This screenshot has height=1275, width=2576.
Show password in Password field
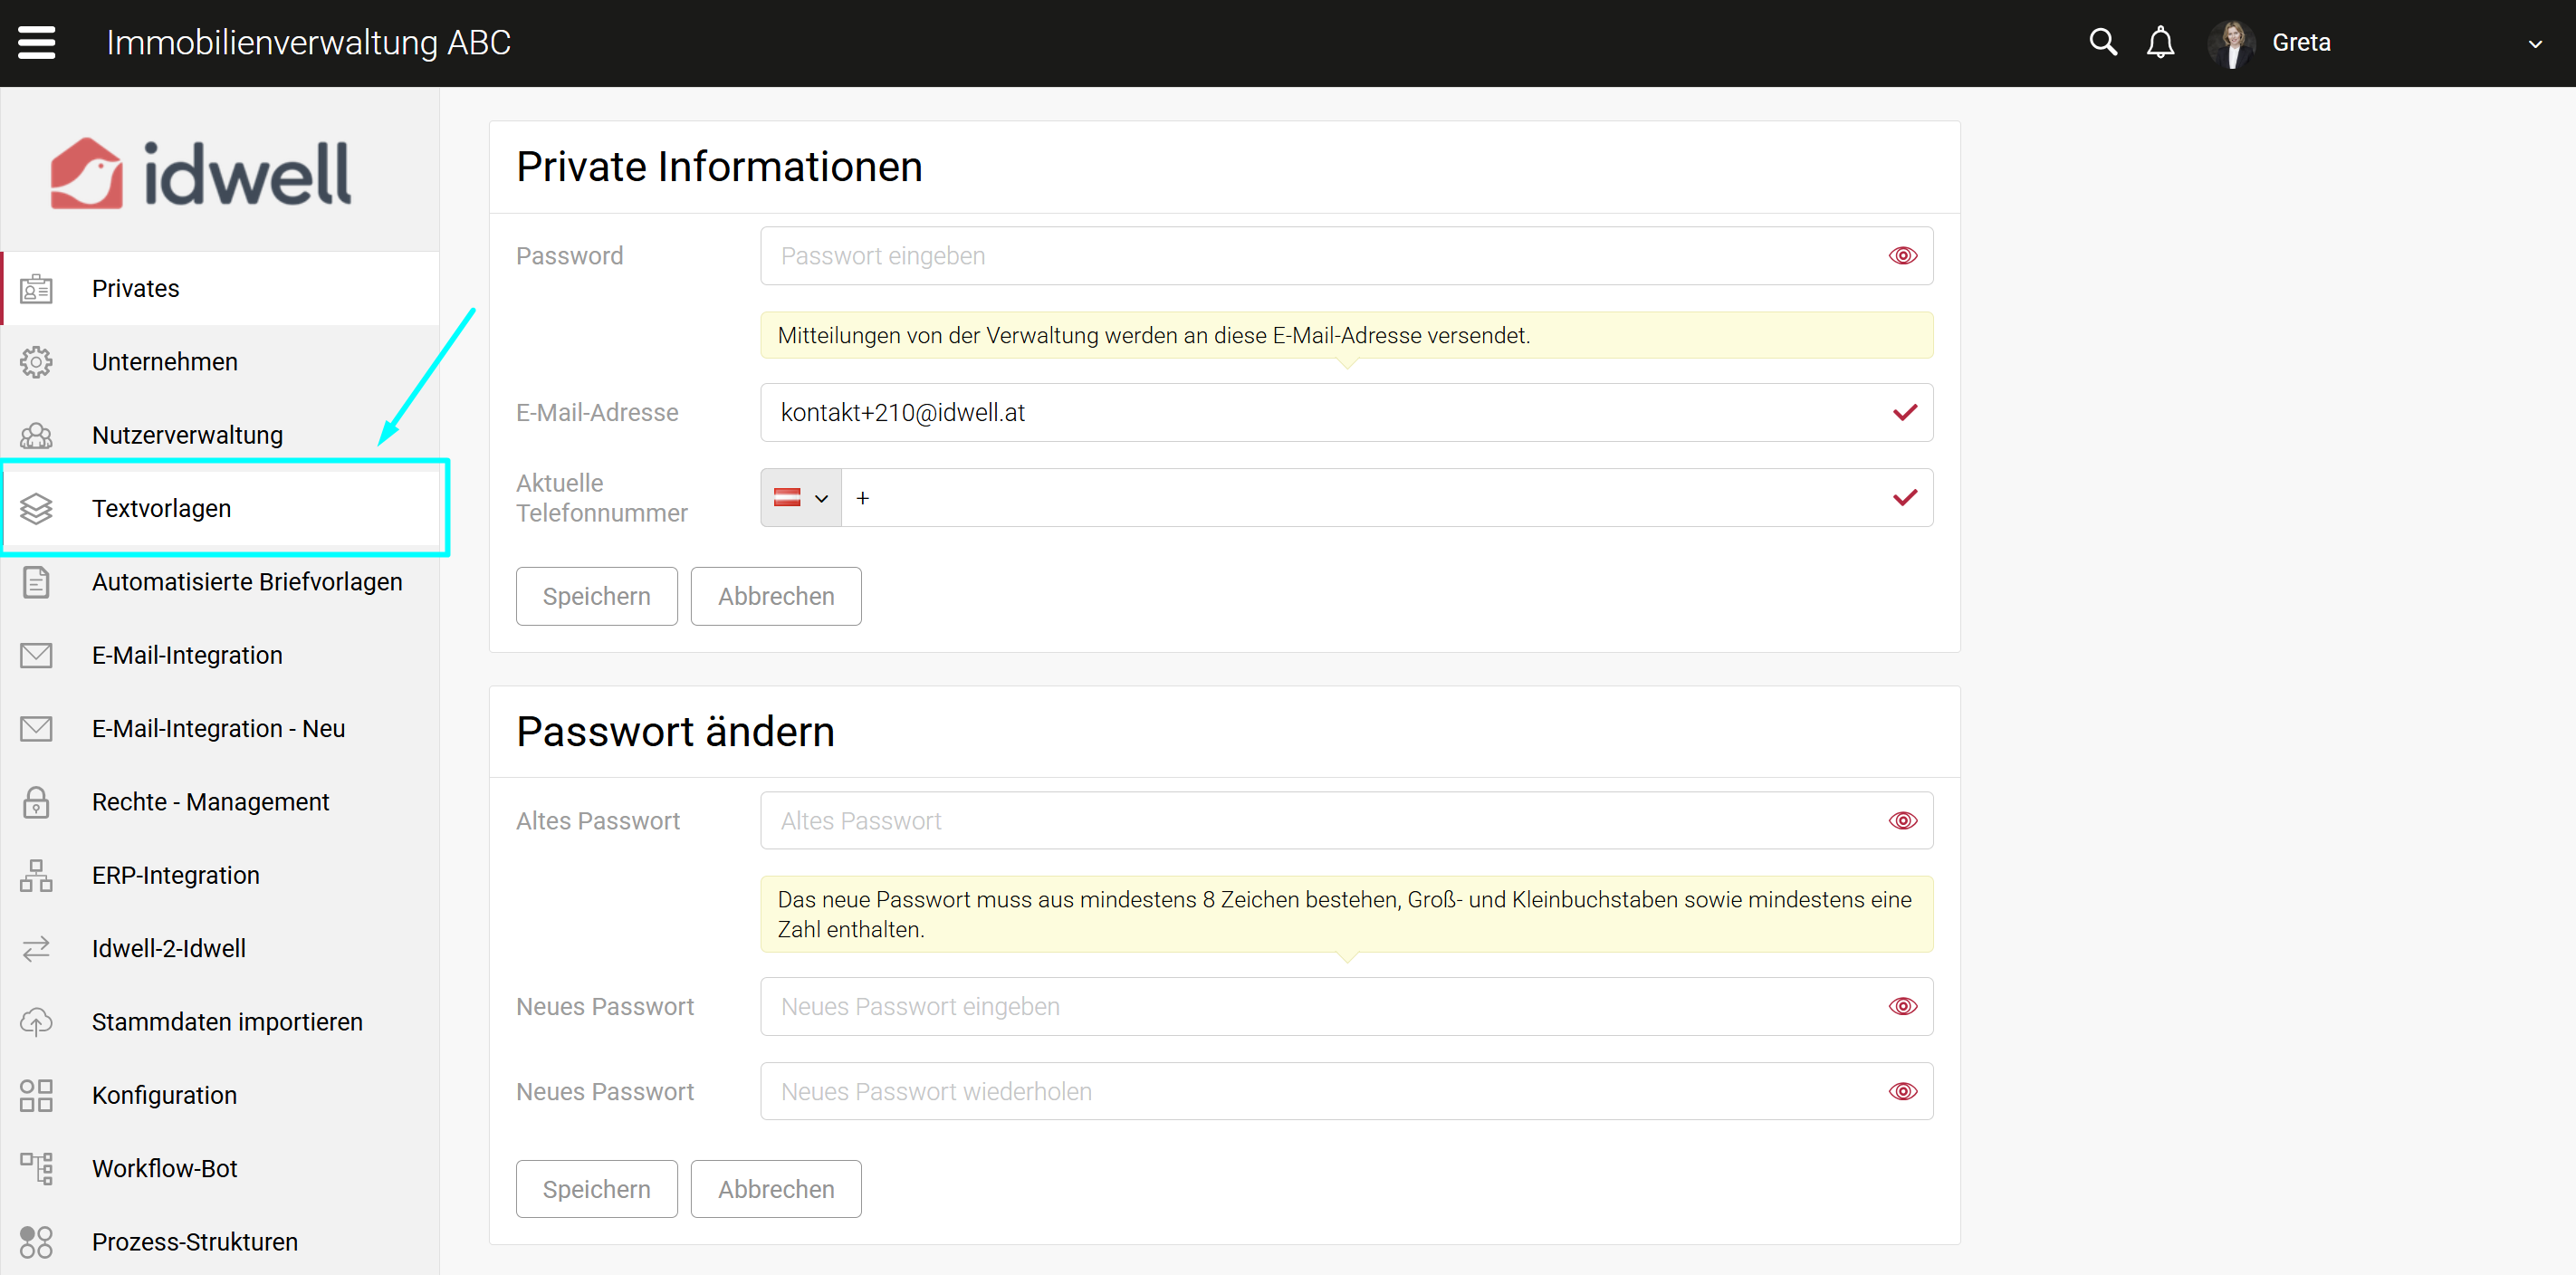pyautogui.click(x=1902, y=256)
